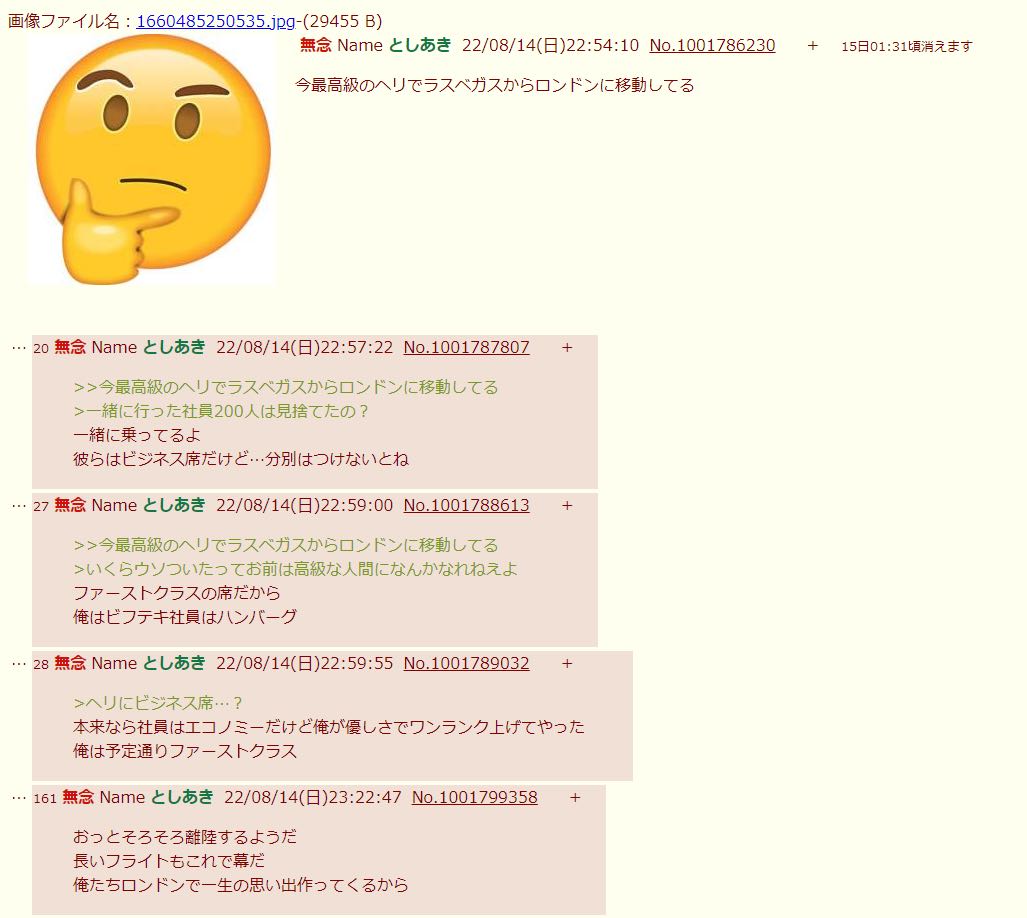This screenshot has height=918, width=1027.
Task: Expand the ellipsis before reply 28
Action: coord(18,663)
